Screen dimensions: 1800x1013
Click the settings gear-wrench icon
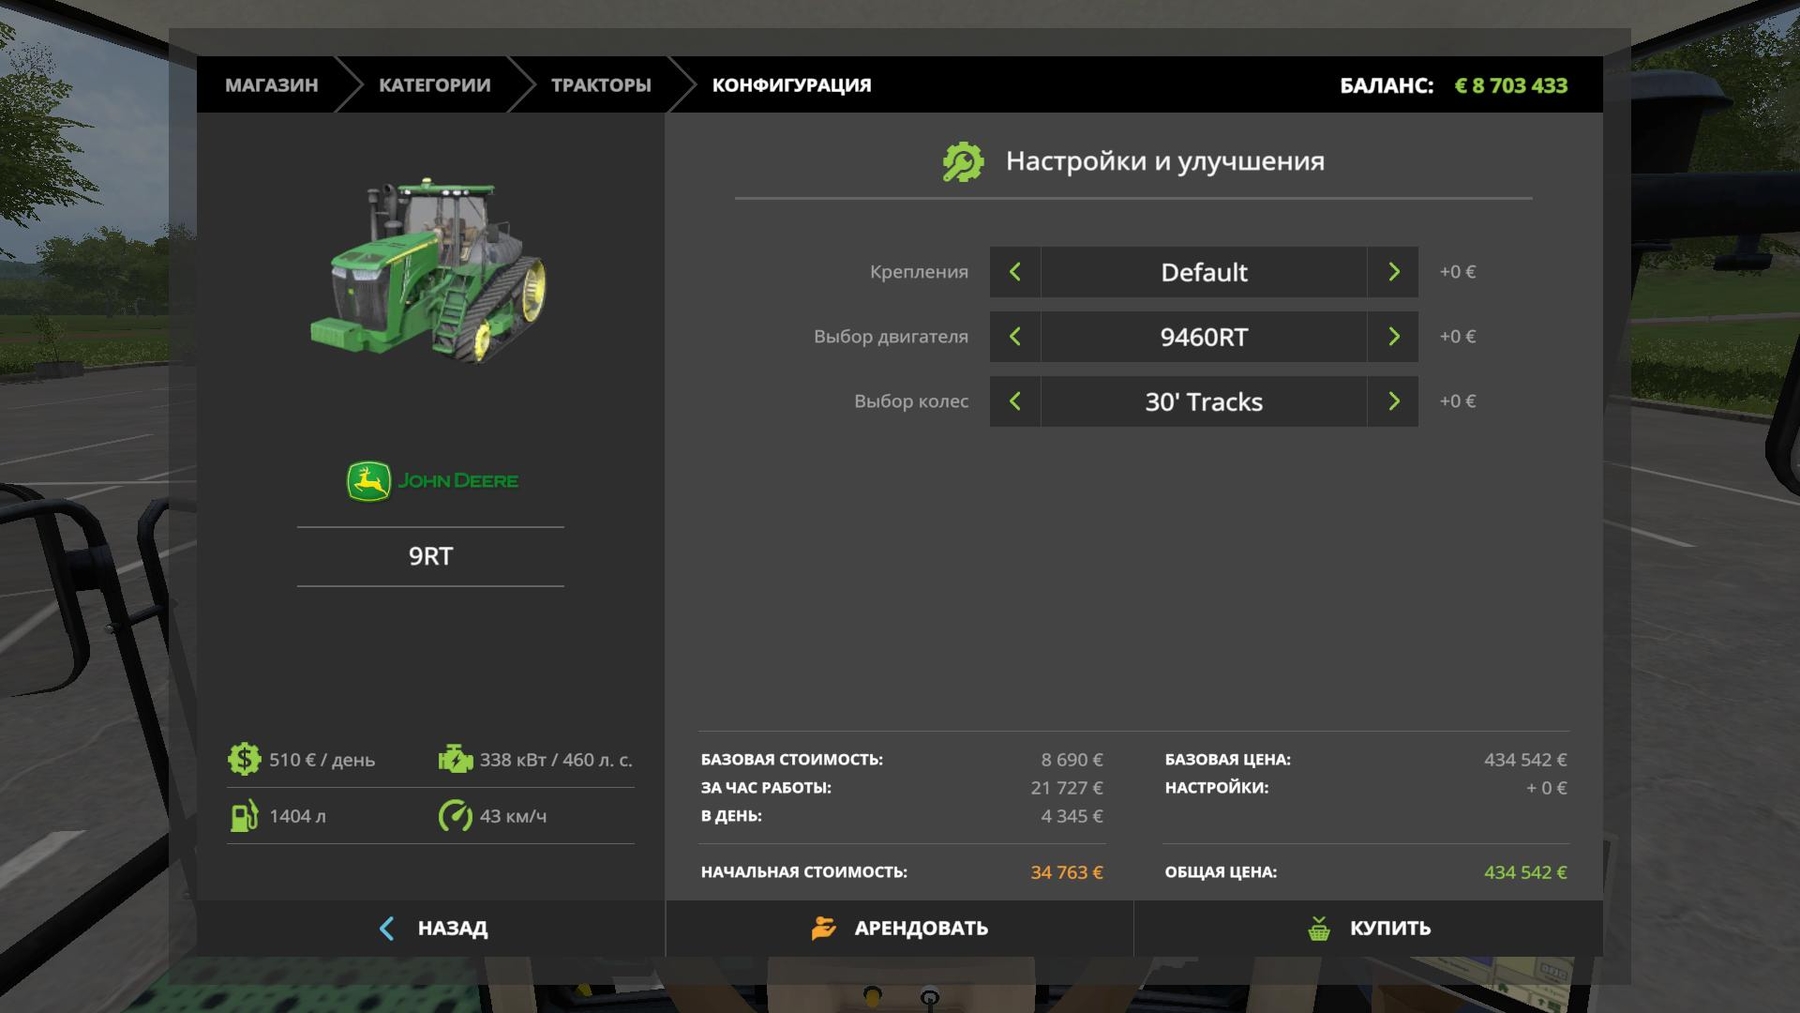(x=963, y=162)
